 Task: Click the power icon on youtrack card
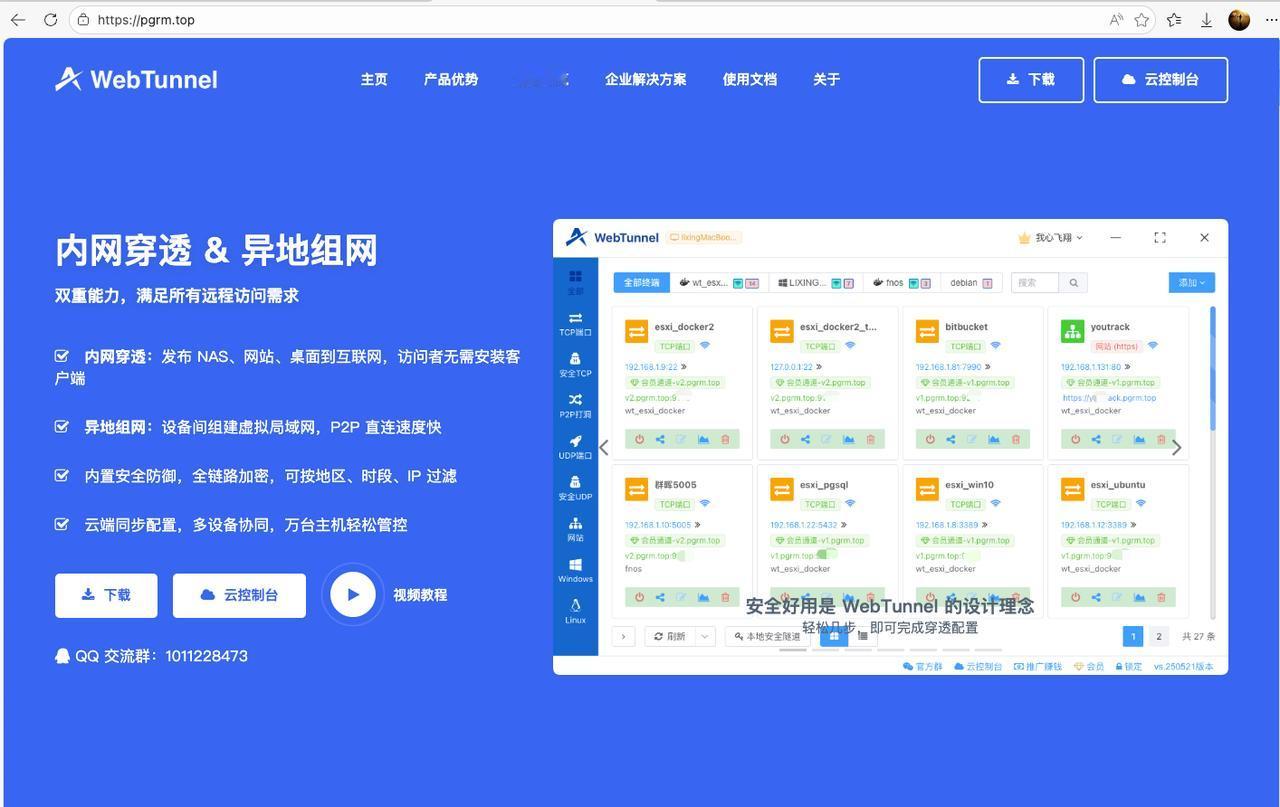pos(1075,439)
